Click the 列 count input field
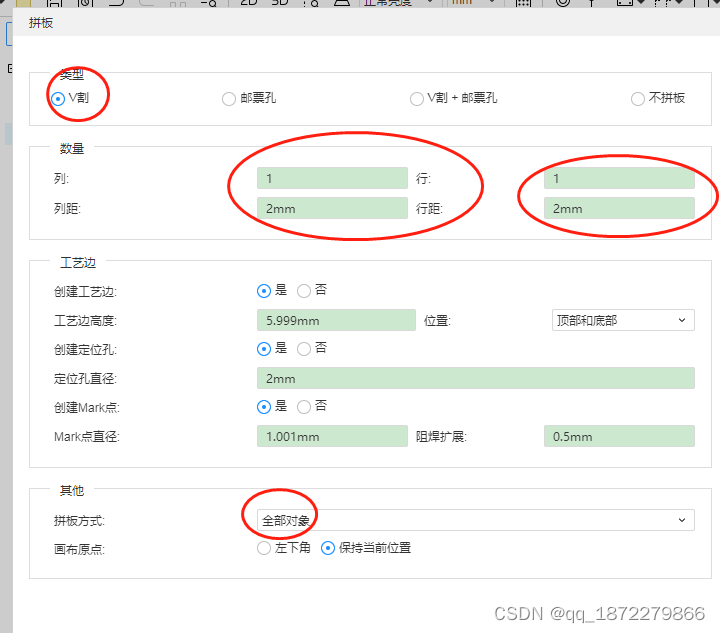The height and width of the screenshot is (633, 720). click(332, 178)
